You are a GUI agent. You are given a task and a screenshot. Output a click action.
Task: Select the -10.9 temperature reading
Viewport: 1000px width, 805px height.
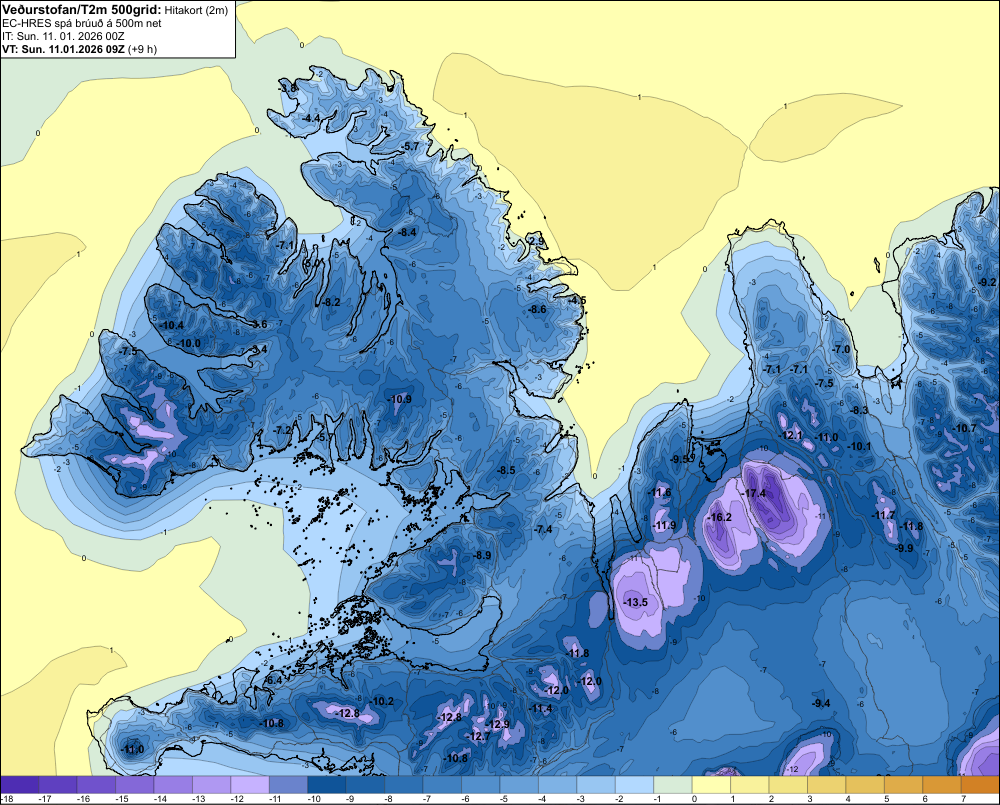400,399
